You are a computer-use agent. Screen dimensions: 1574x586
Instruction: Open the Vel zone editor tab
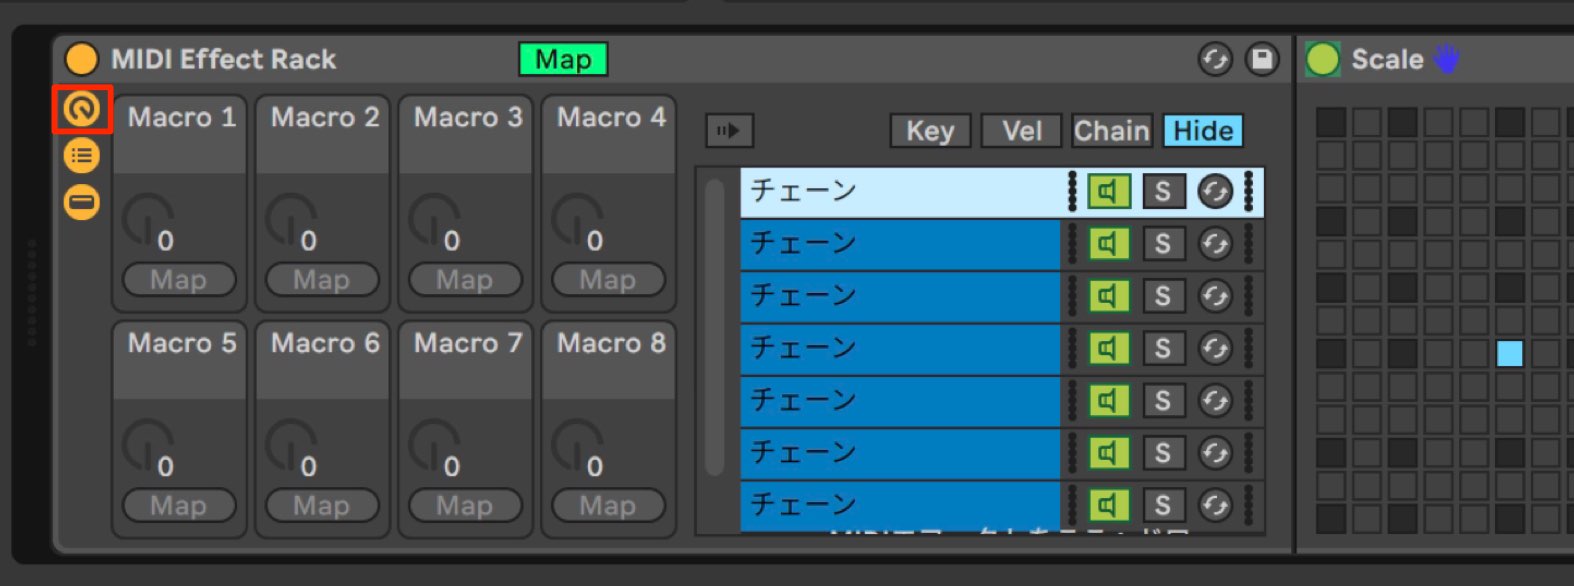point(1022,131)
